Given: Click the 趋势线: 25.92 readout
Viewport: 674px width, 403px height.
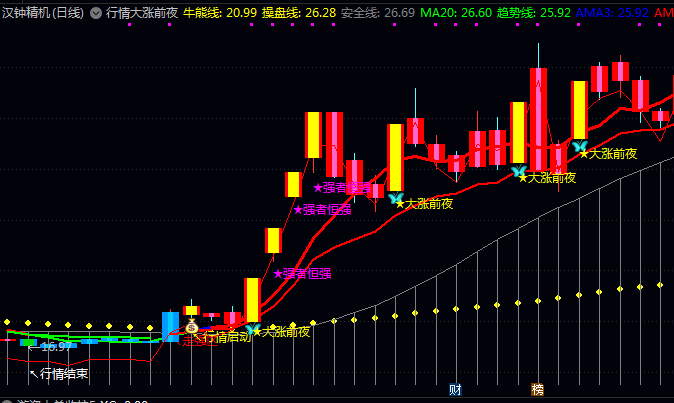Looking at the screenshot, I should point(533,13).
